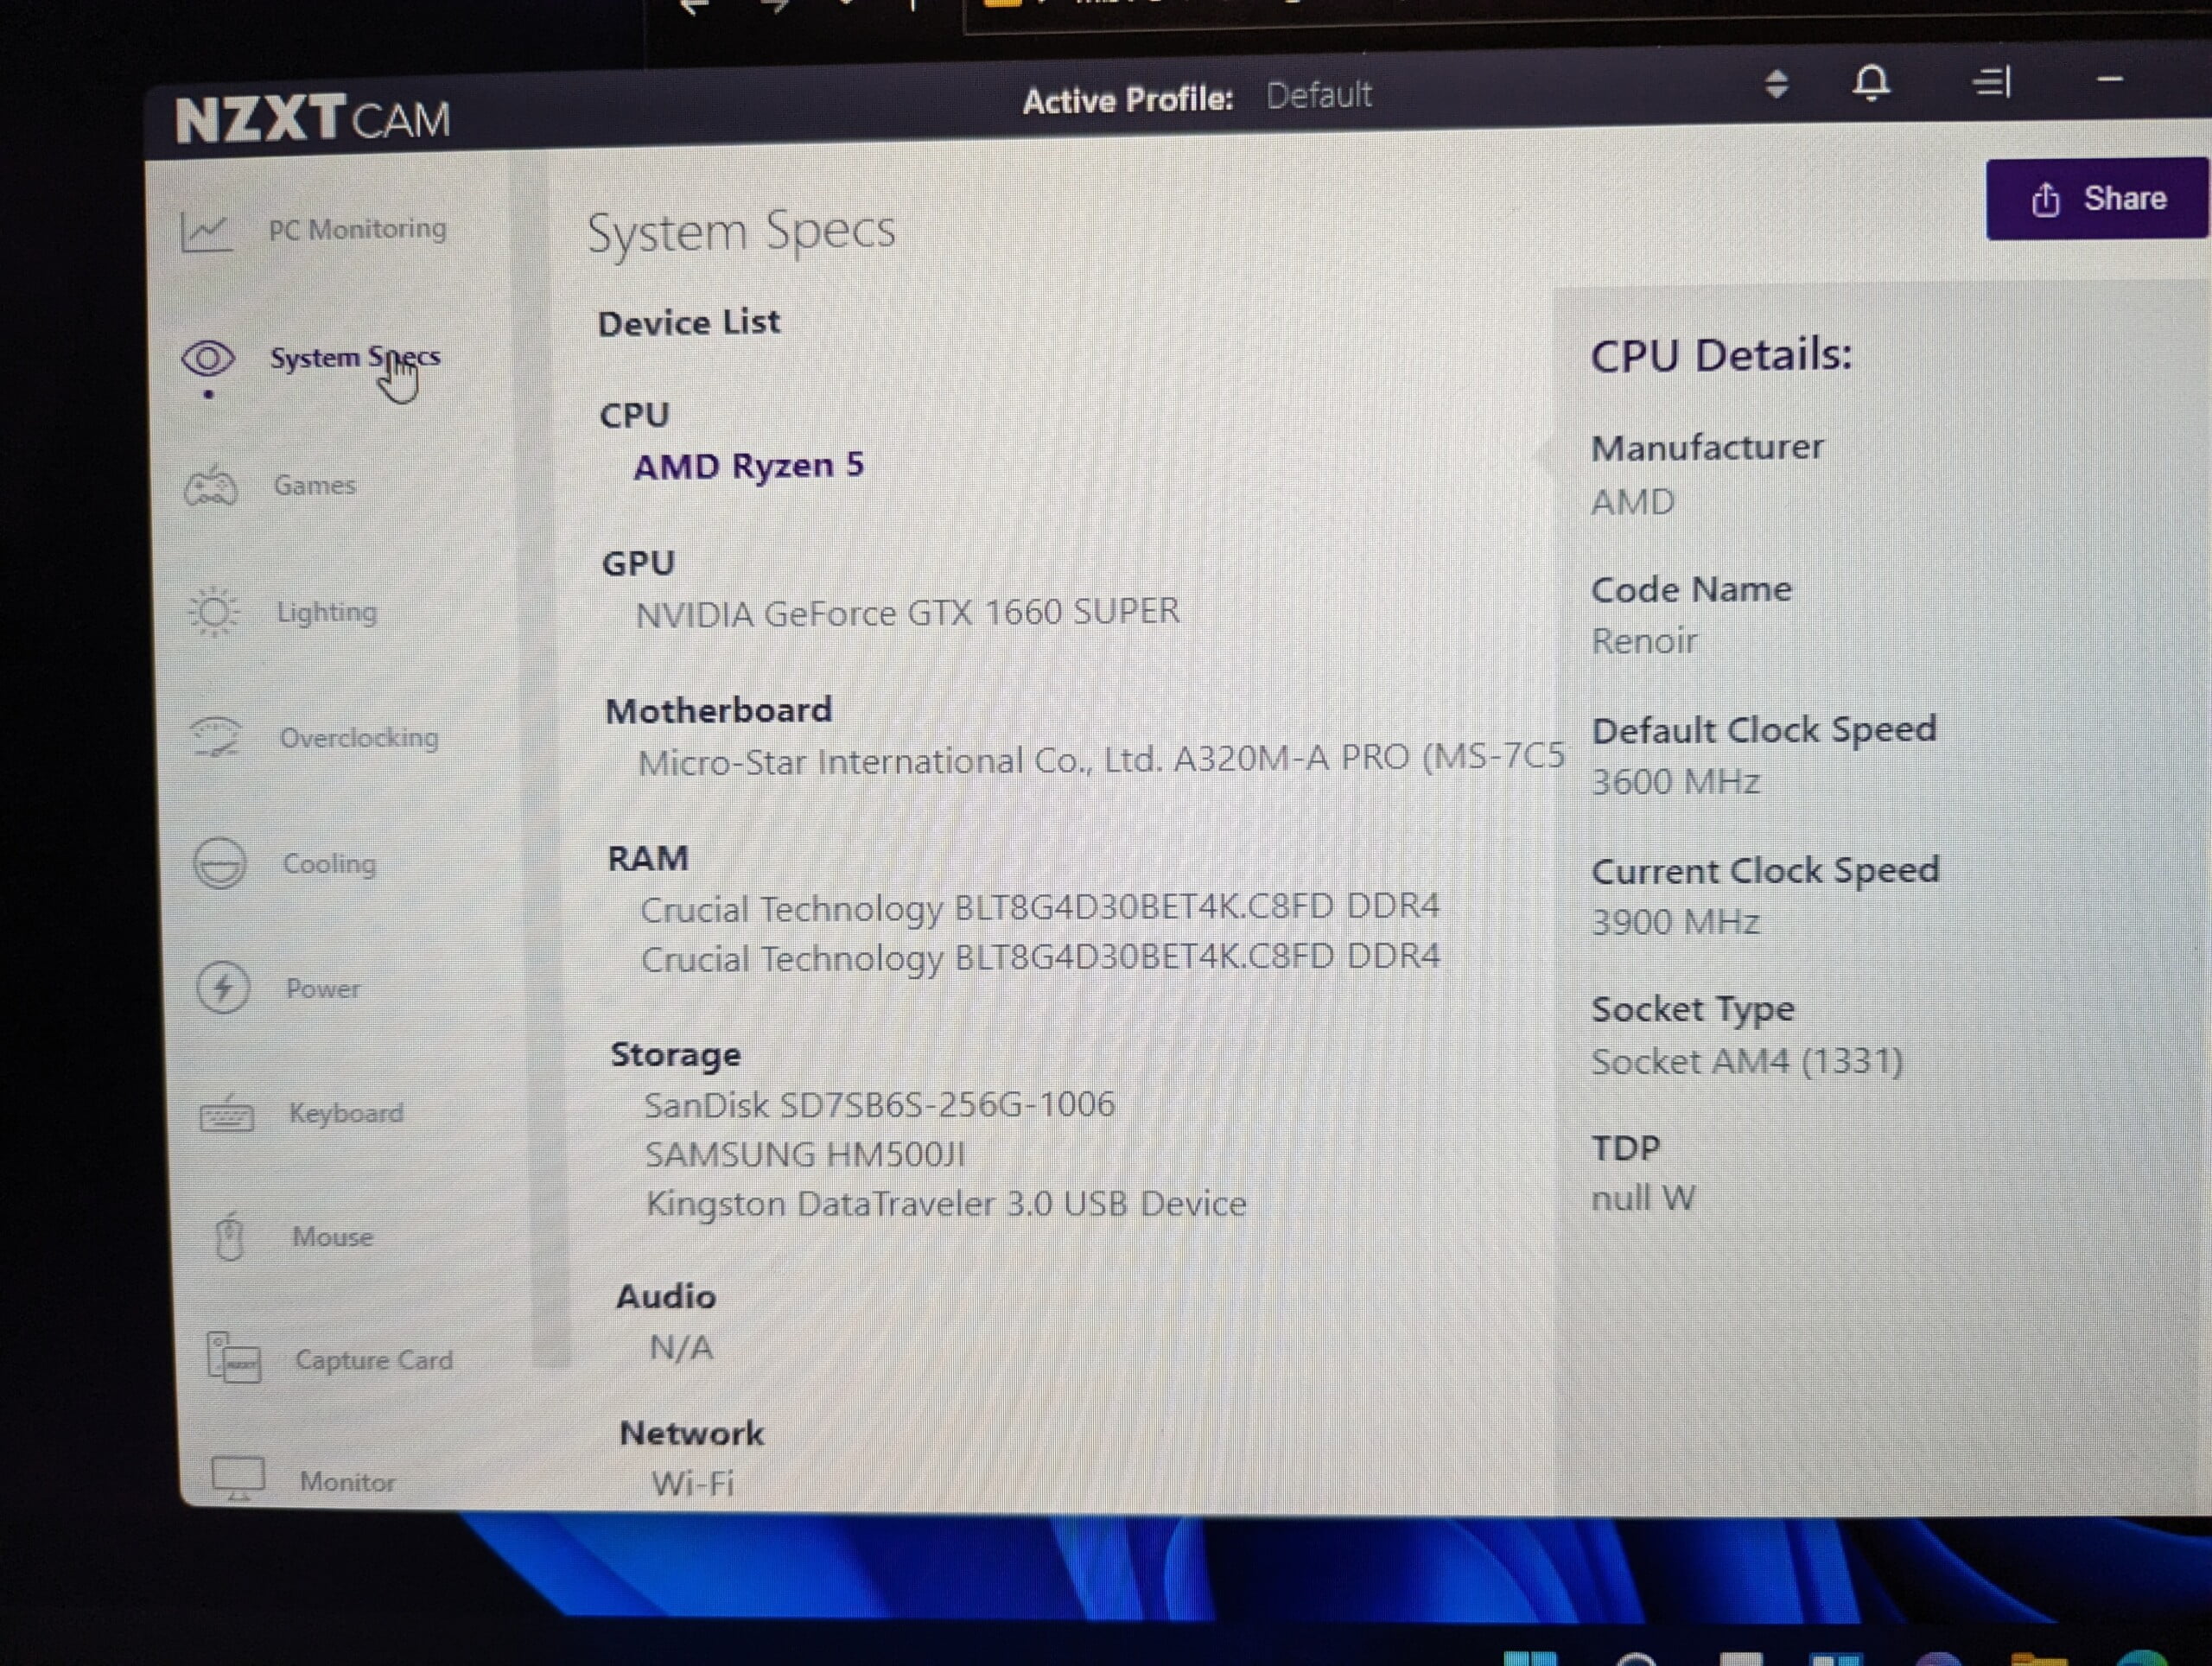Click the null W TDP value
Screen dimensions: 2212x1666
tap(1643, 1198)
